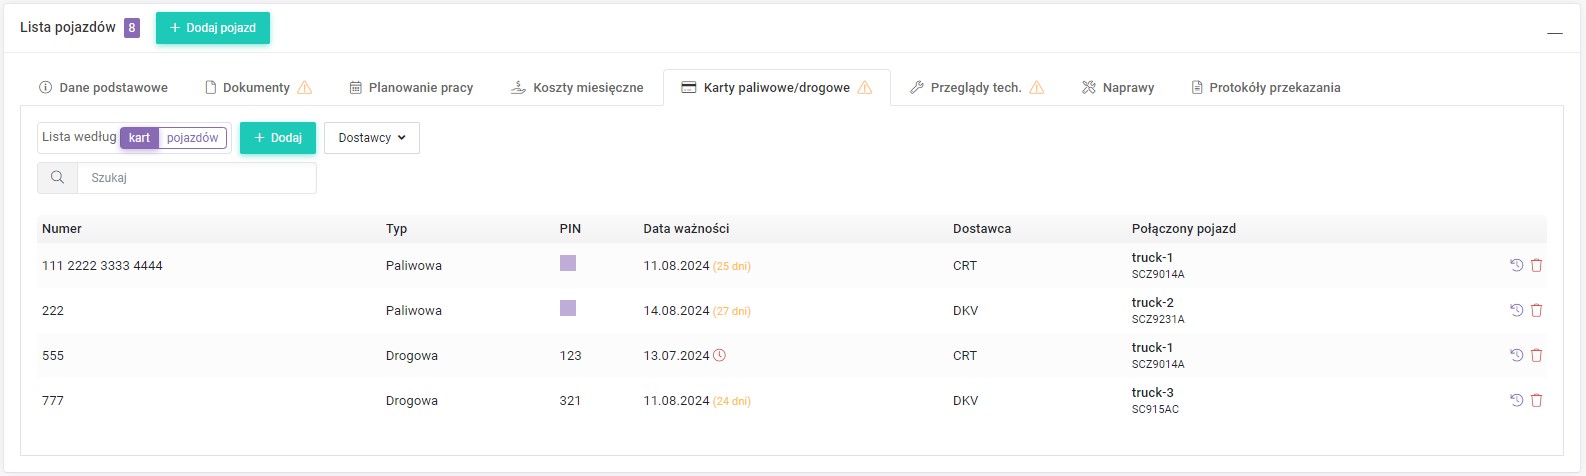Delete card 555 with trash icon

click(1537, 355)
